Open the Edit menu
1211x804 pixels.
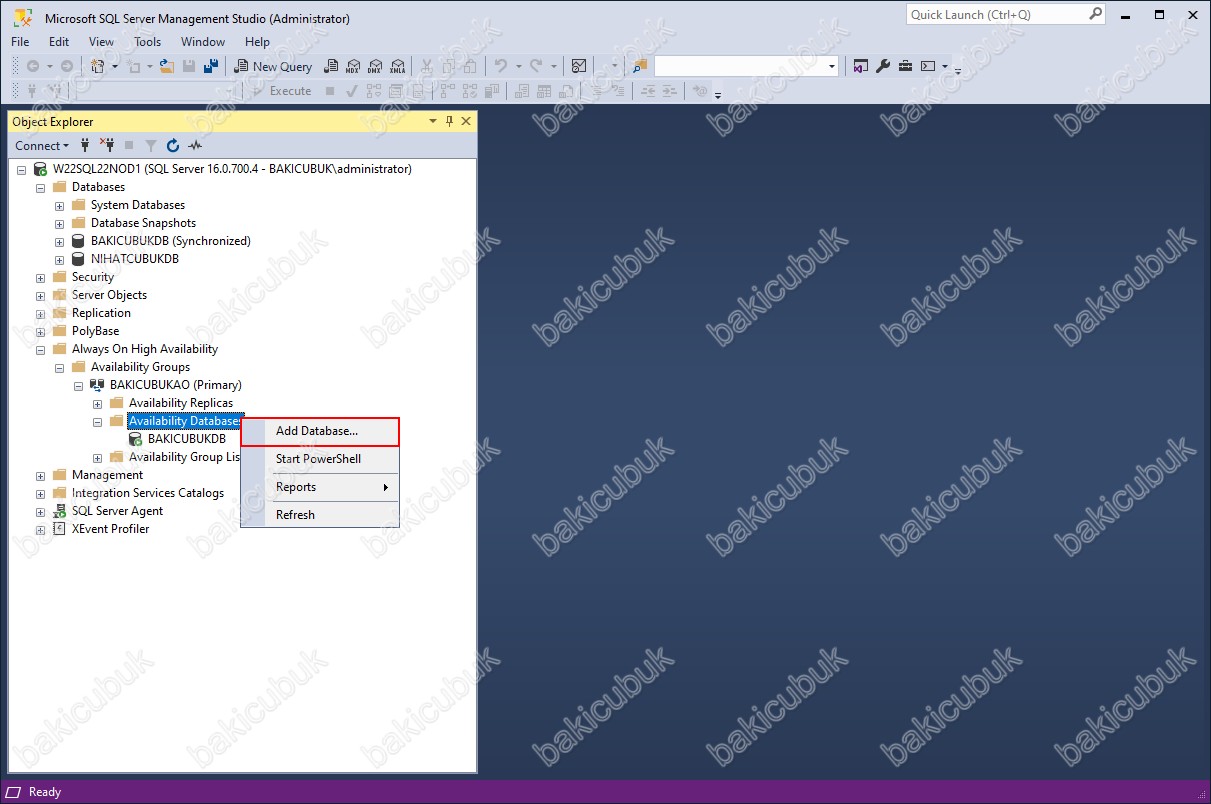(x=59, y=41)
